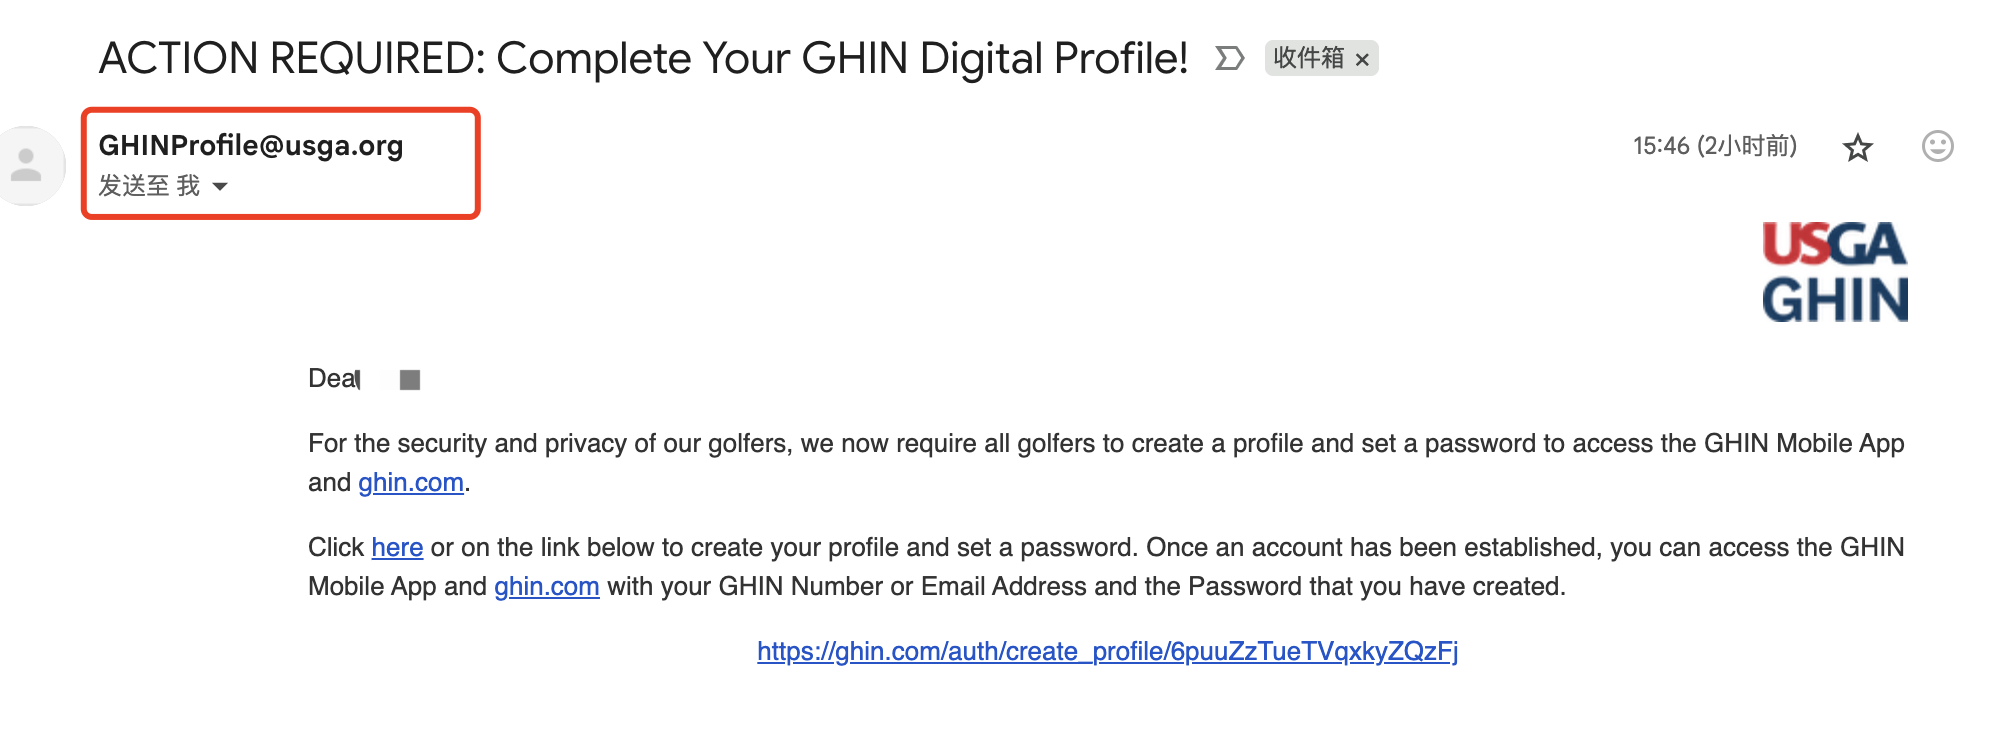Open the 收件箱 label chip

1308,58
